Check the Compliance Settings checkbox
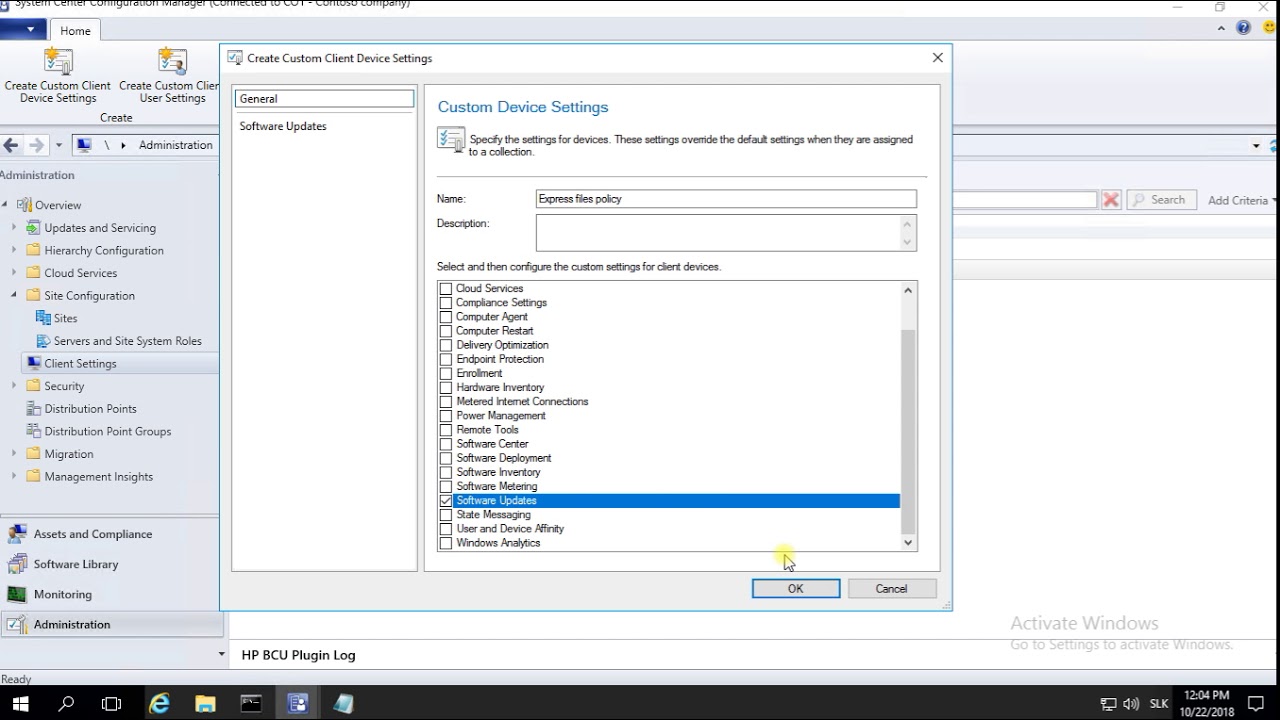The width and height of the screenshot is (1280, 720). pos(446,303)
